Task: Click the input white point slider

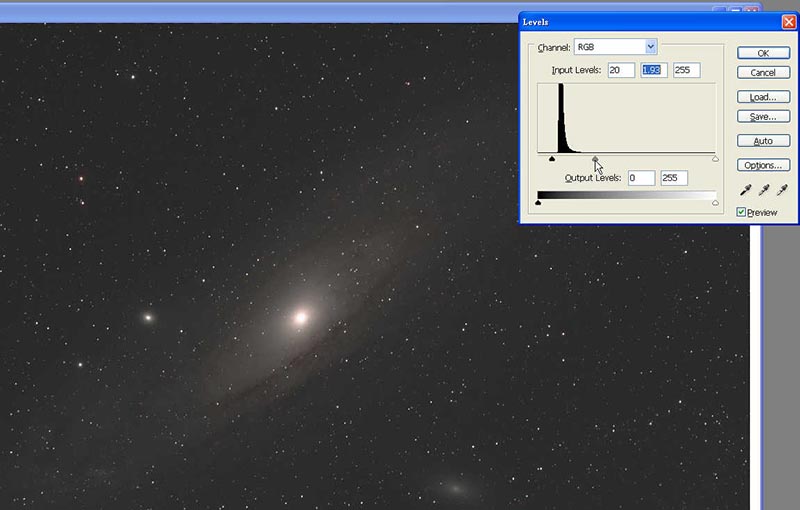Action: coord(715,158)
